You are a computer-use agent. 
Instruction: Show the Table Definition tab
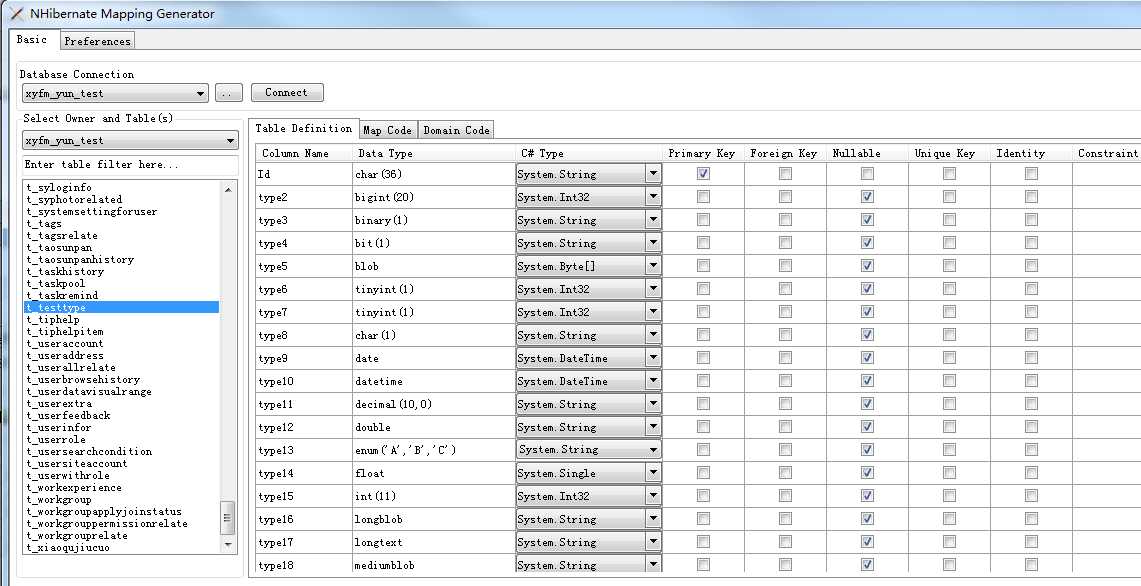pyautogui.click(x=303, y=128)
